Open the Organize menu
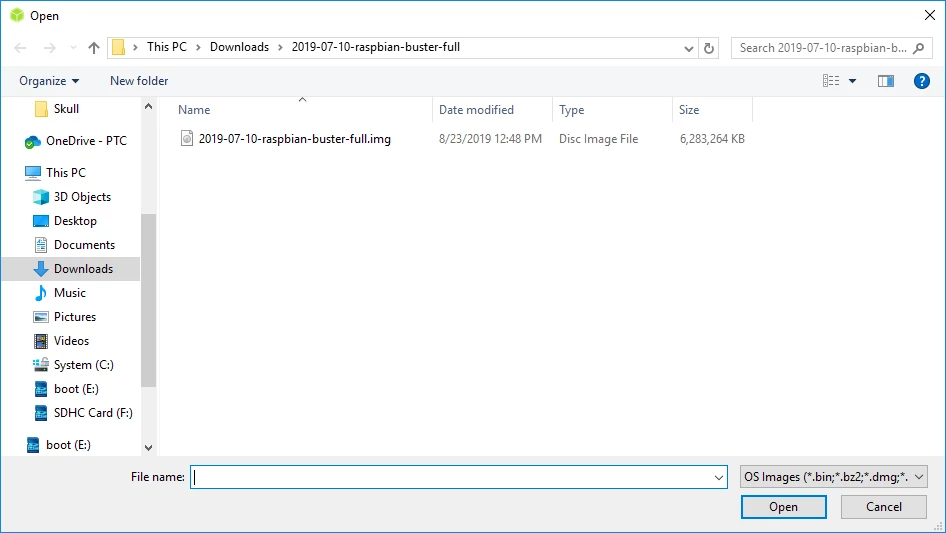The height and width of the screenshot is (533, 946). pos(49,81)
